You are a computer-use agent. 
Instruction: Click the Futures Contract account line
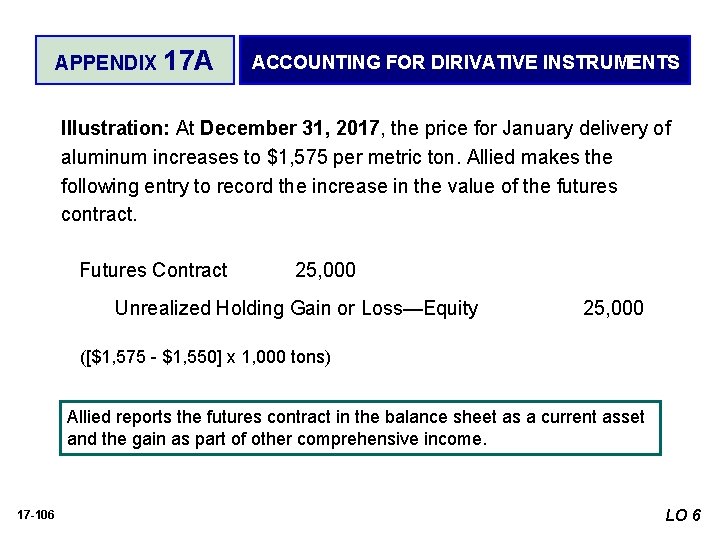[153, 270]
